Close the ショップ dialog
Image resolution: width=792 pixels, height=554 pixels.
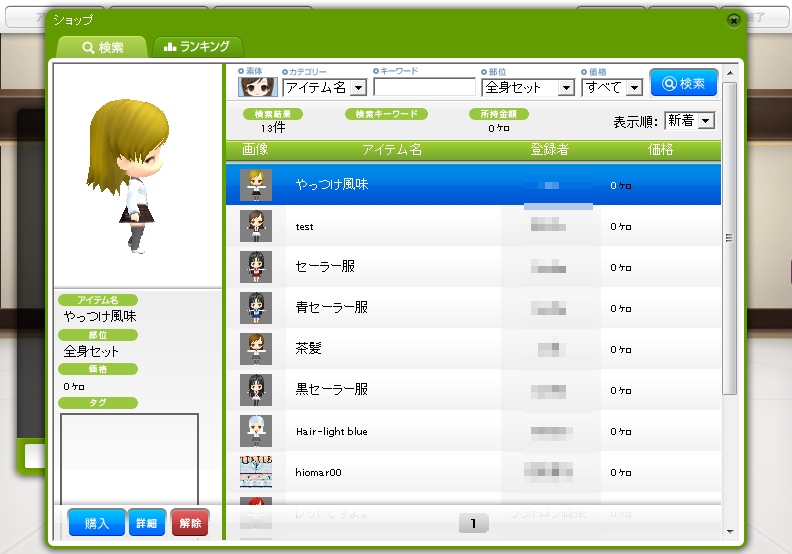pos(733,20)
